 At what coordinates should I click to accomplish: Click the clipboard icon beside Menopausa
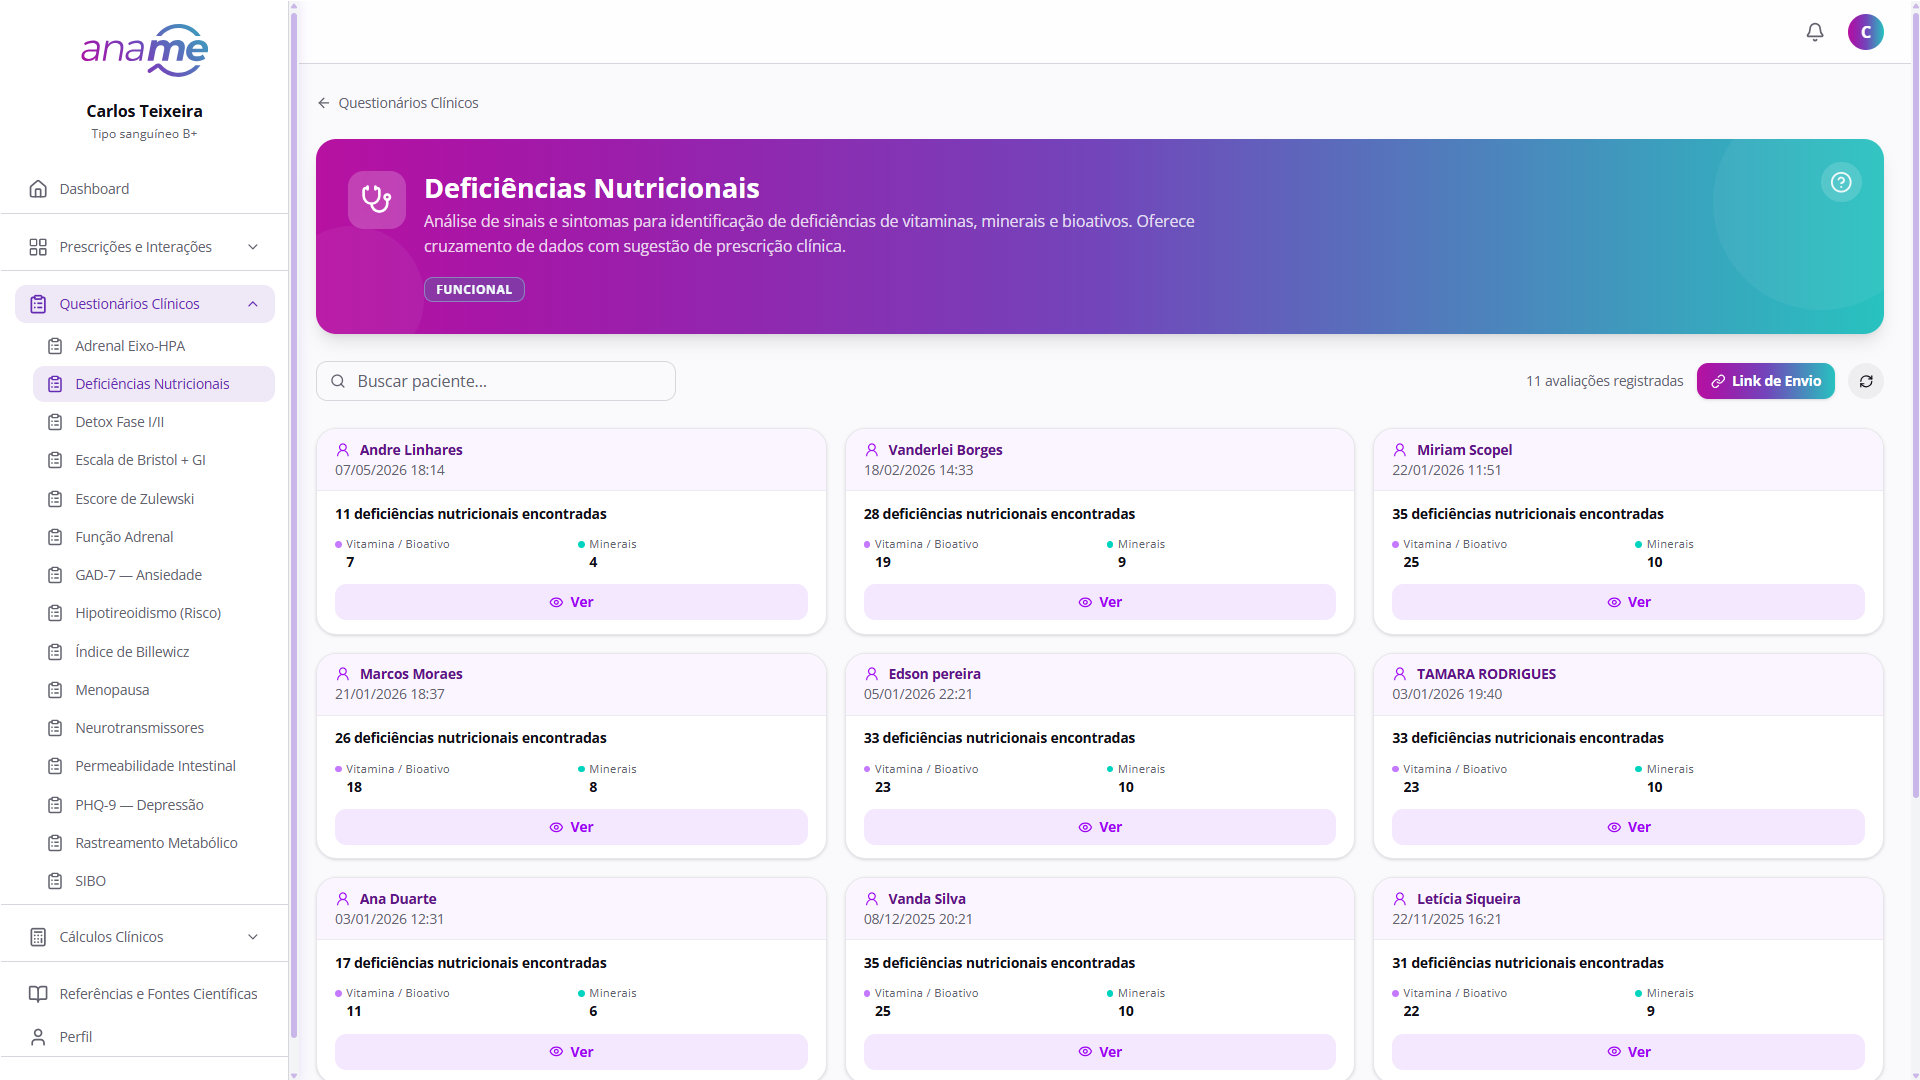[55, 690]
